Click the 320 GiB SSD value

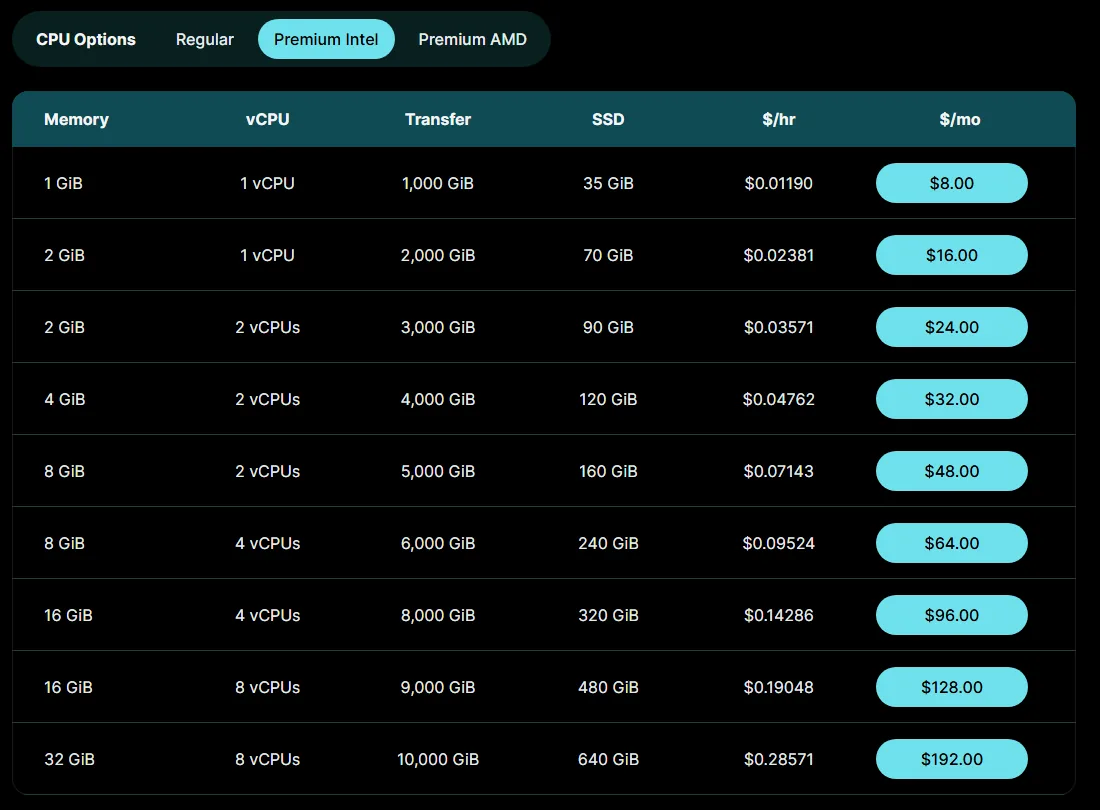(608, 615)
